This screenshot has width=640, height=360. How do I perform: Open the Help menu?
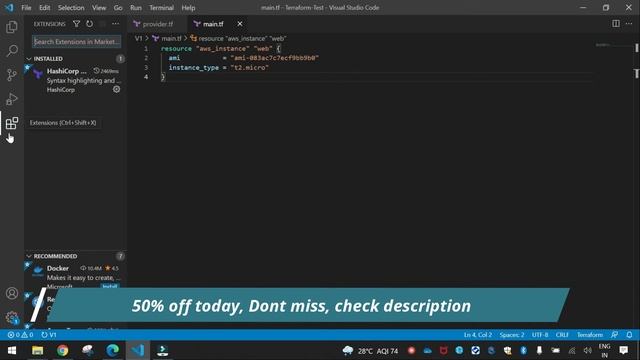(188, 8)
